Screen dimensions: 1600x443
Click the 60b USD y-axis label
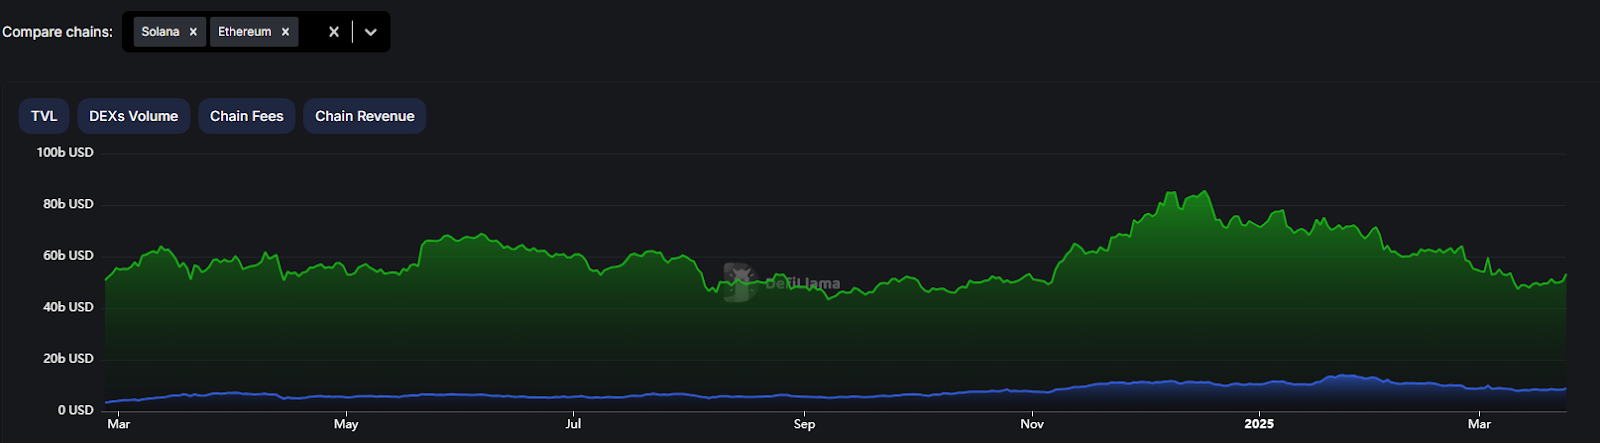68,255
